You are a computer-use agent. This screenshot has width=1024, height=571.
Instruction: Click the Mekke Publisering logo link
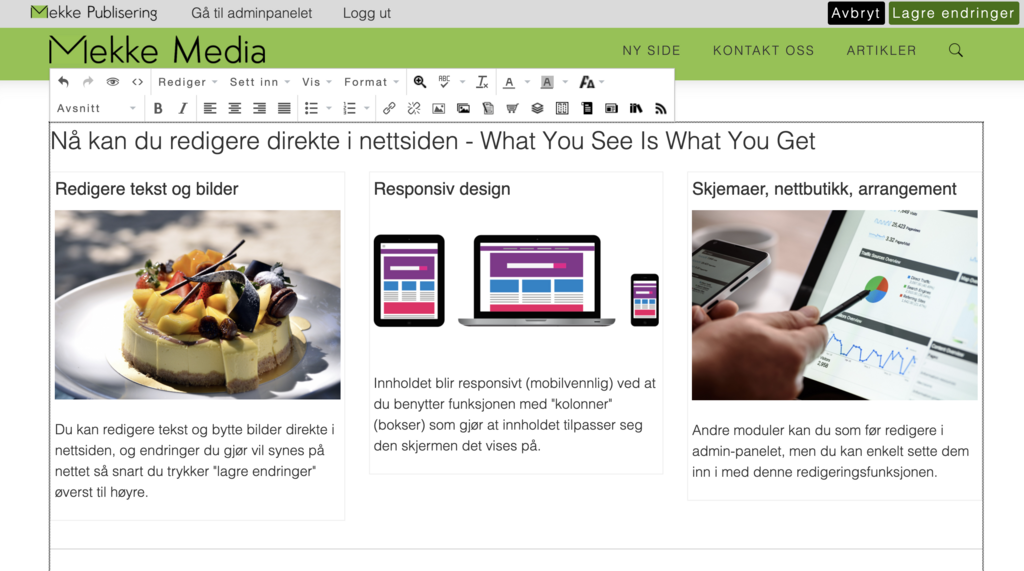coord(94,12)
